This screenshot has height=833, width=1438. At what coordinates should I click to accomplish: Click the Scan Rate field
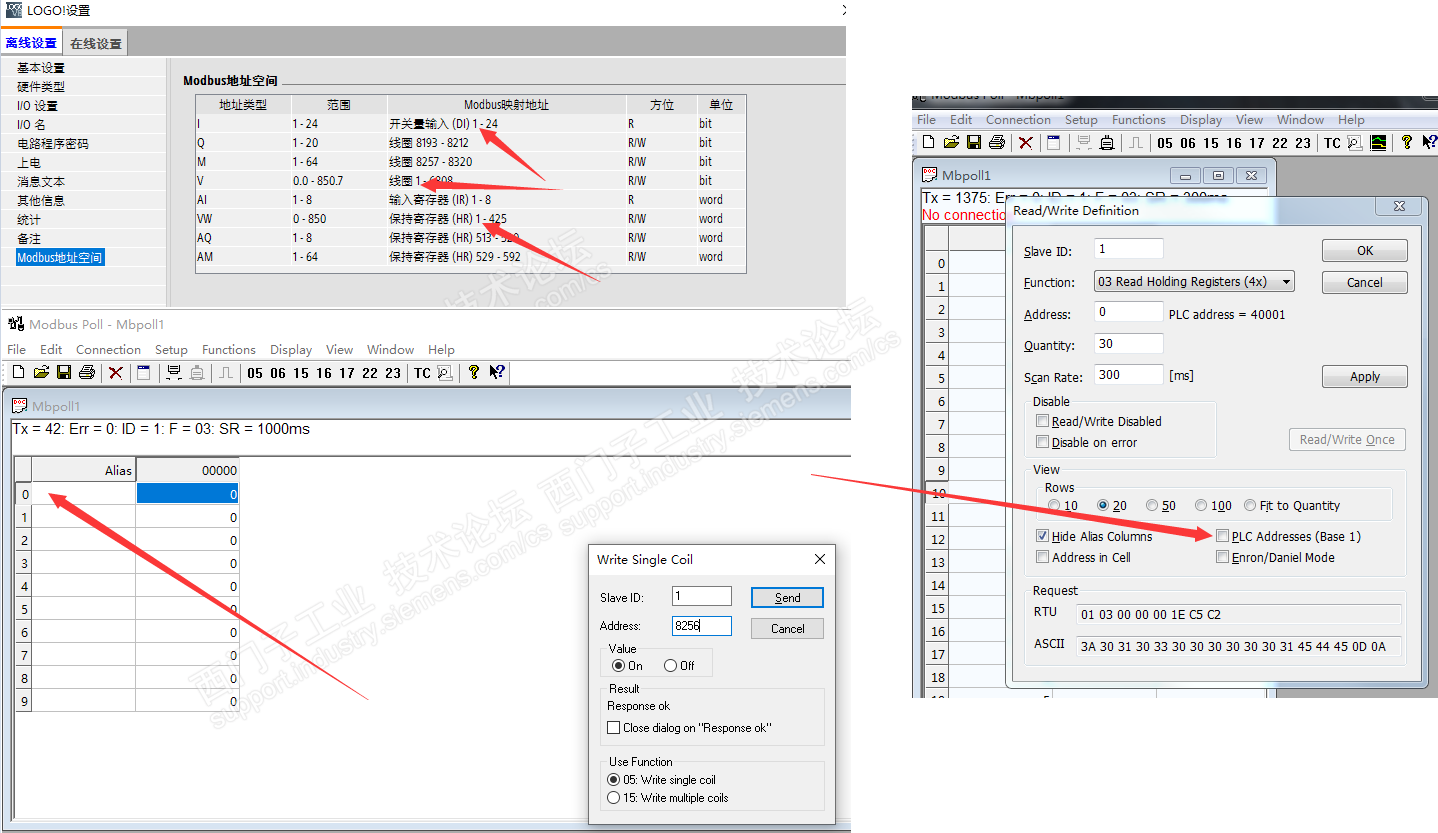click(1129, 375)
